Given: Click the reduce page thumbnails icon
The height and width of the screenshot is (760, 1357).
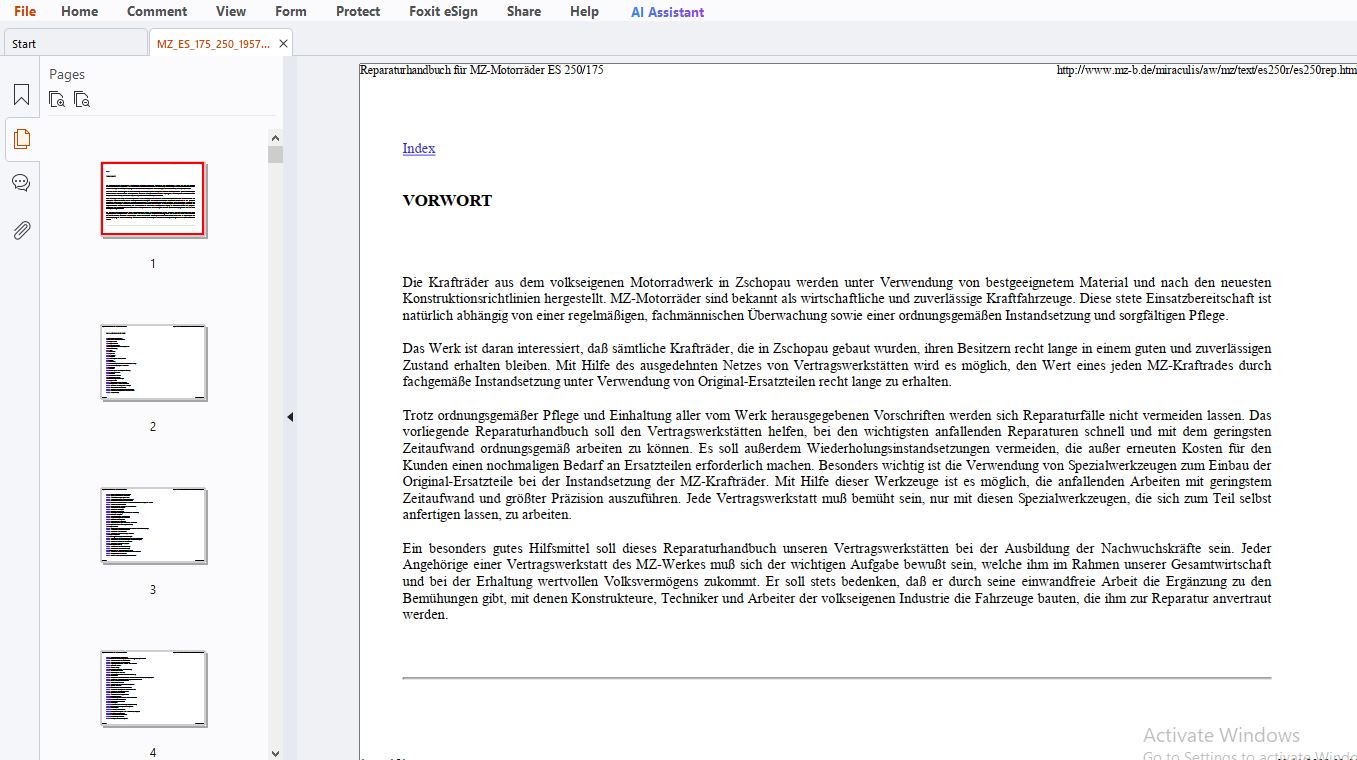Looking at the screenshot, I should tap(82, 100).
